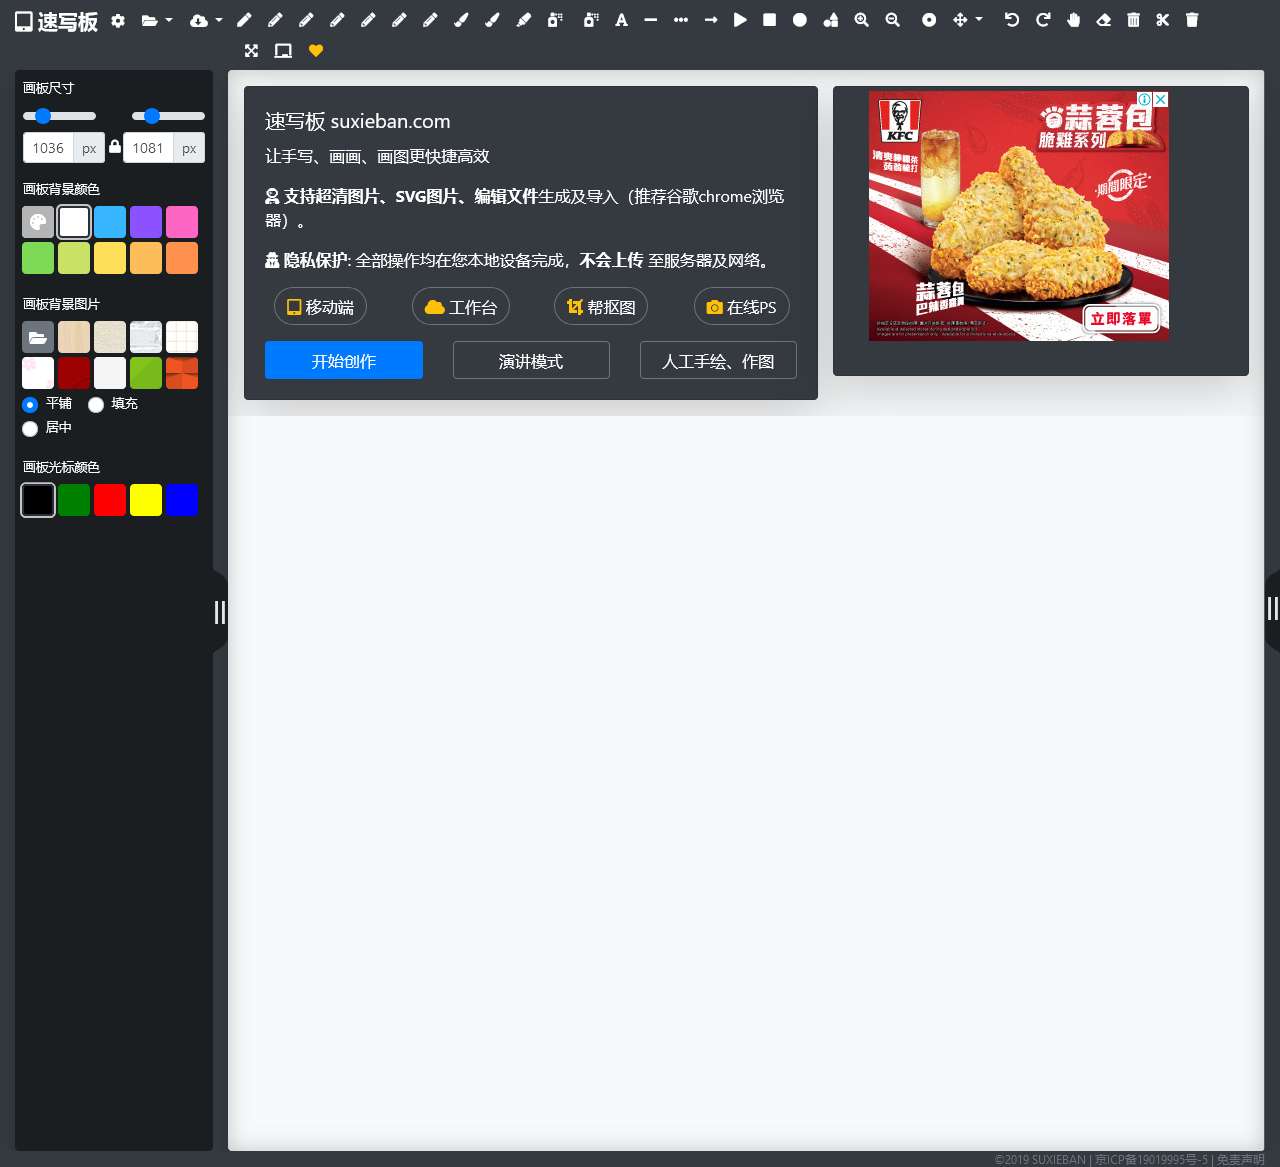
Task: Choose the dotted line tool
Action: coord(681,20)
